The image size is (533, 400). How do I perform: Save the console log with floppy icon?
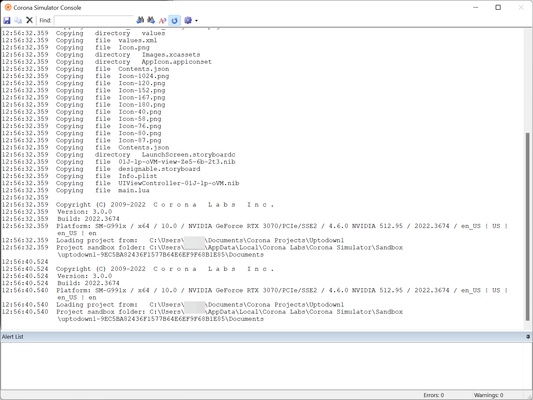pos(7,20)
